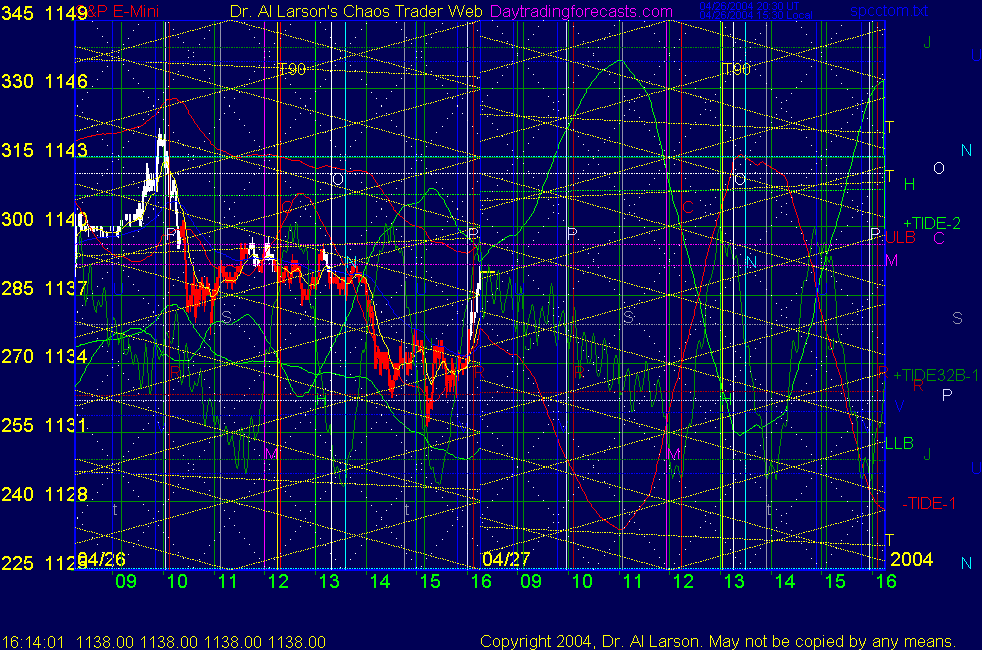Click the green "+TIDE-2" legend label
The width and height of the screenshot is (982, 650).
(x=931, y=224)
